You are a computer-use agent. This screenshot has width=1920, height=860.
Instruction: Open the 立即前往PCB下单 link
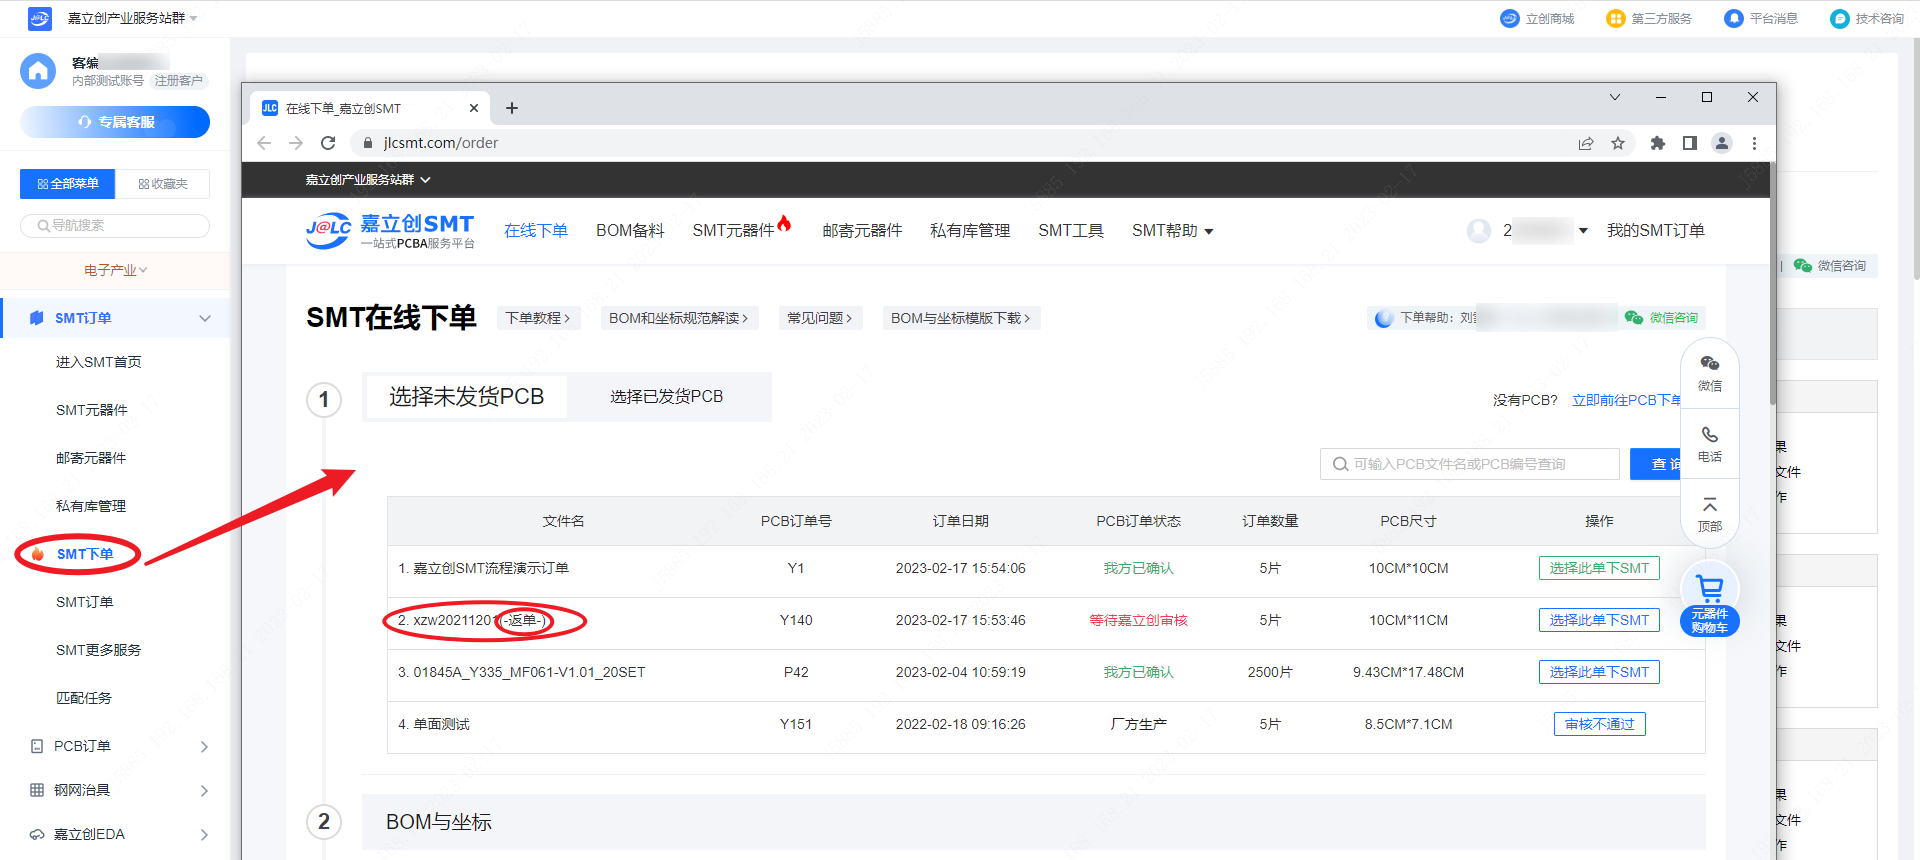pyautogui.click(x=1626, y=400)
